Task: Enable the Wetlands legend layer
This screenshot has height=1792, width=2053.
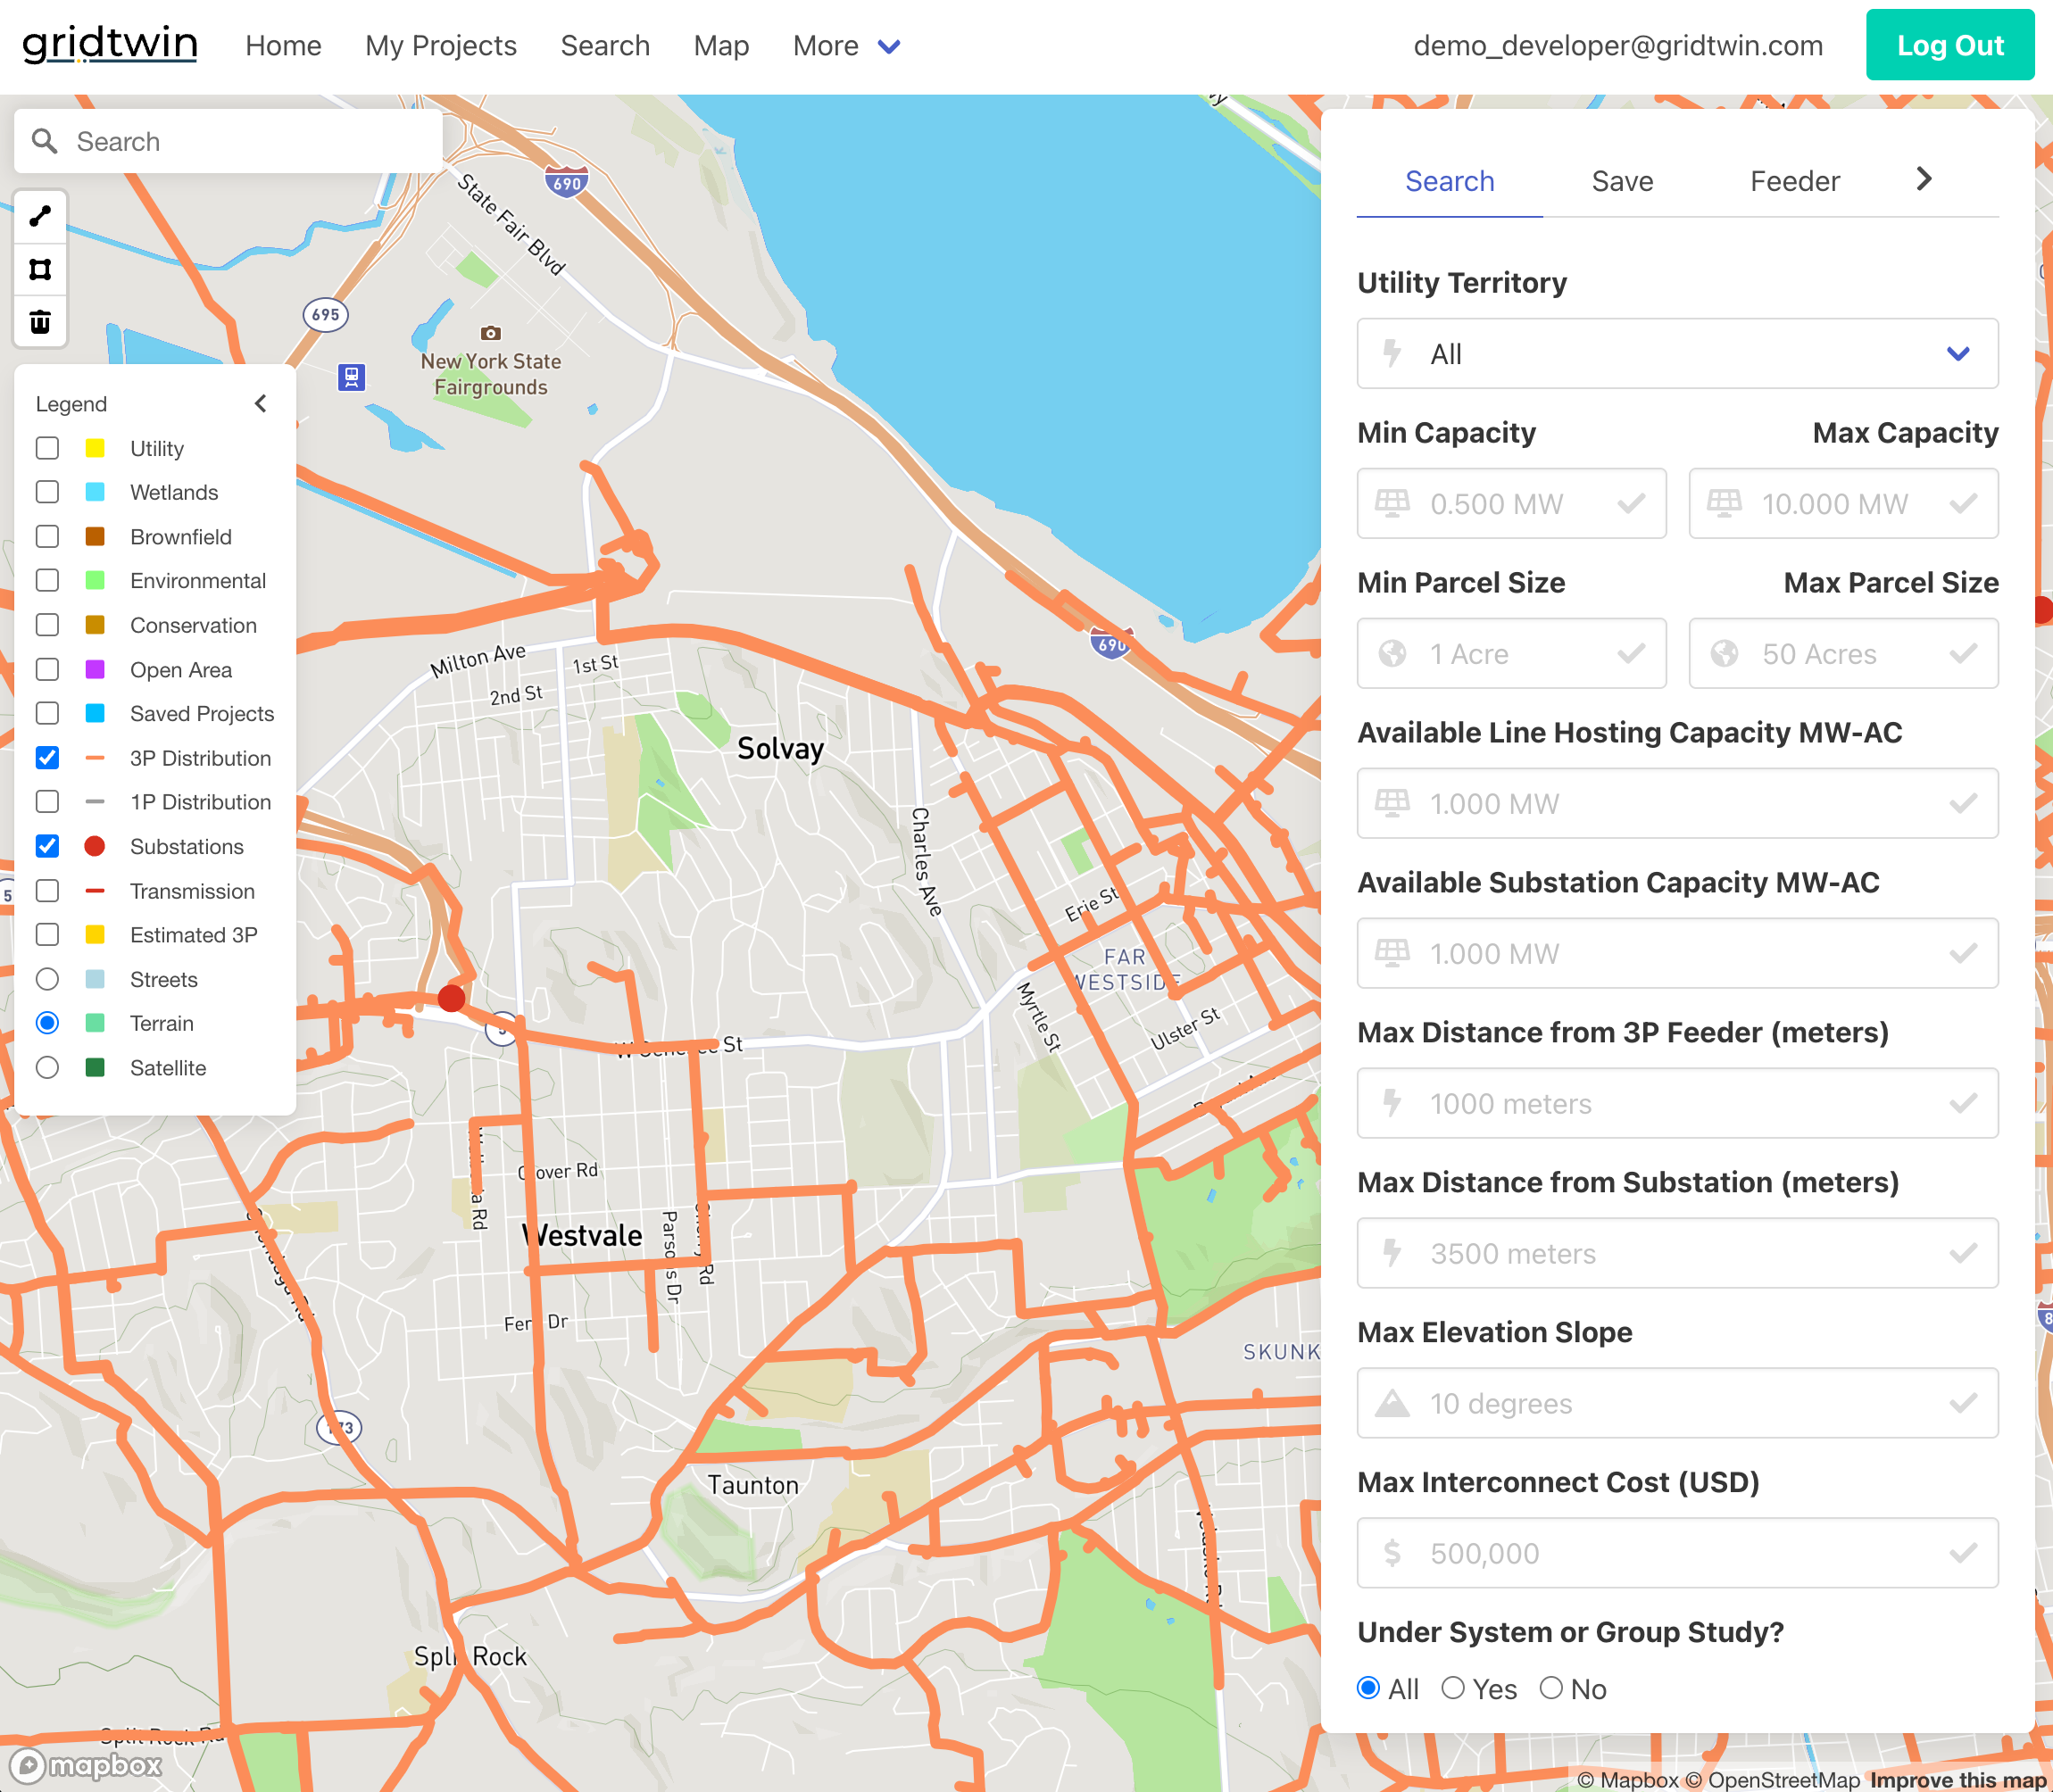Action: [x=47, y=492]
